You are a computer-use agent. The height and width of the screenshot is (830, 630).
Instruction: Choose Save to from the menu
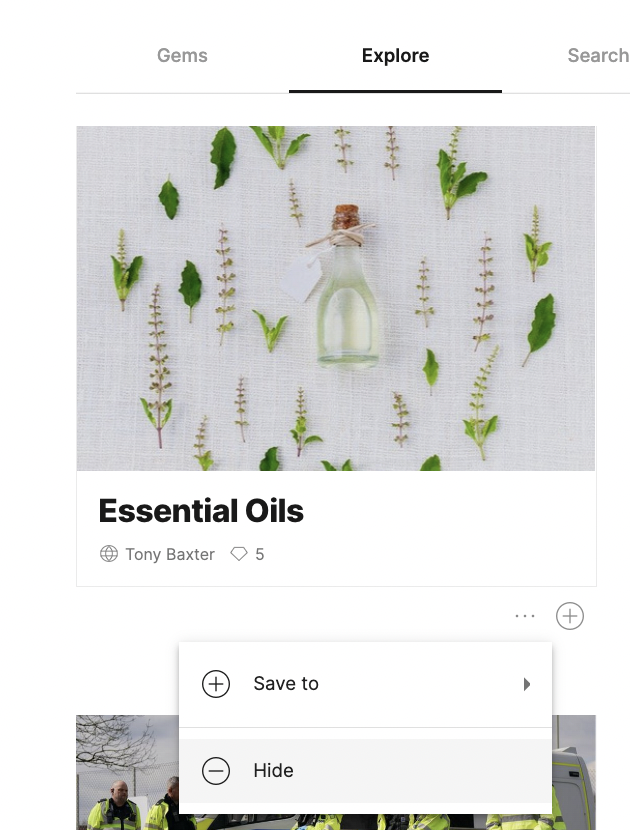[x=365, y=684]
